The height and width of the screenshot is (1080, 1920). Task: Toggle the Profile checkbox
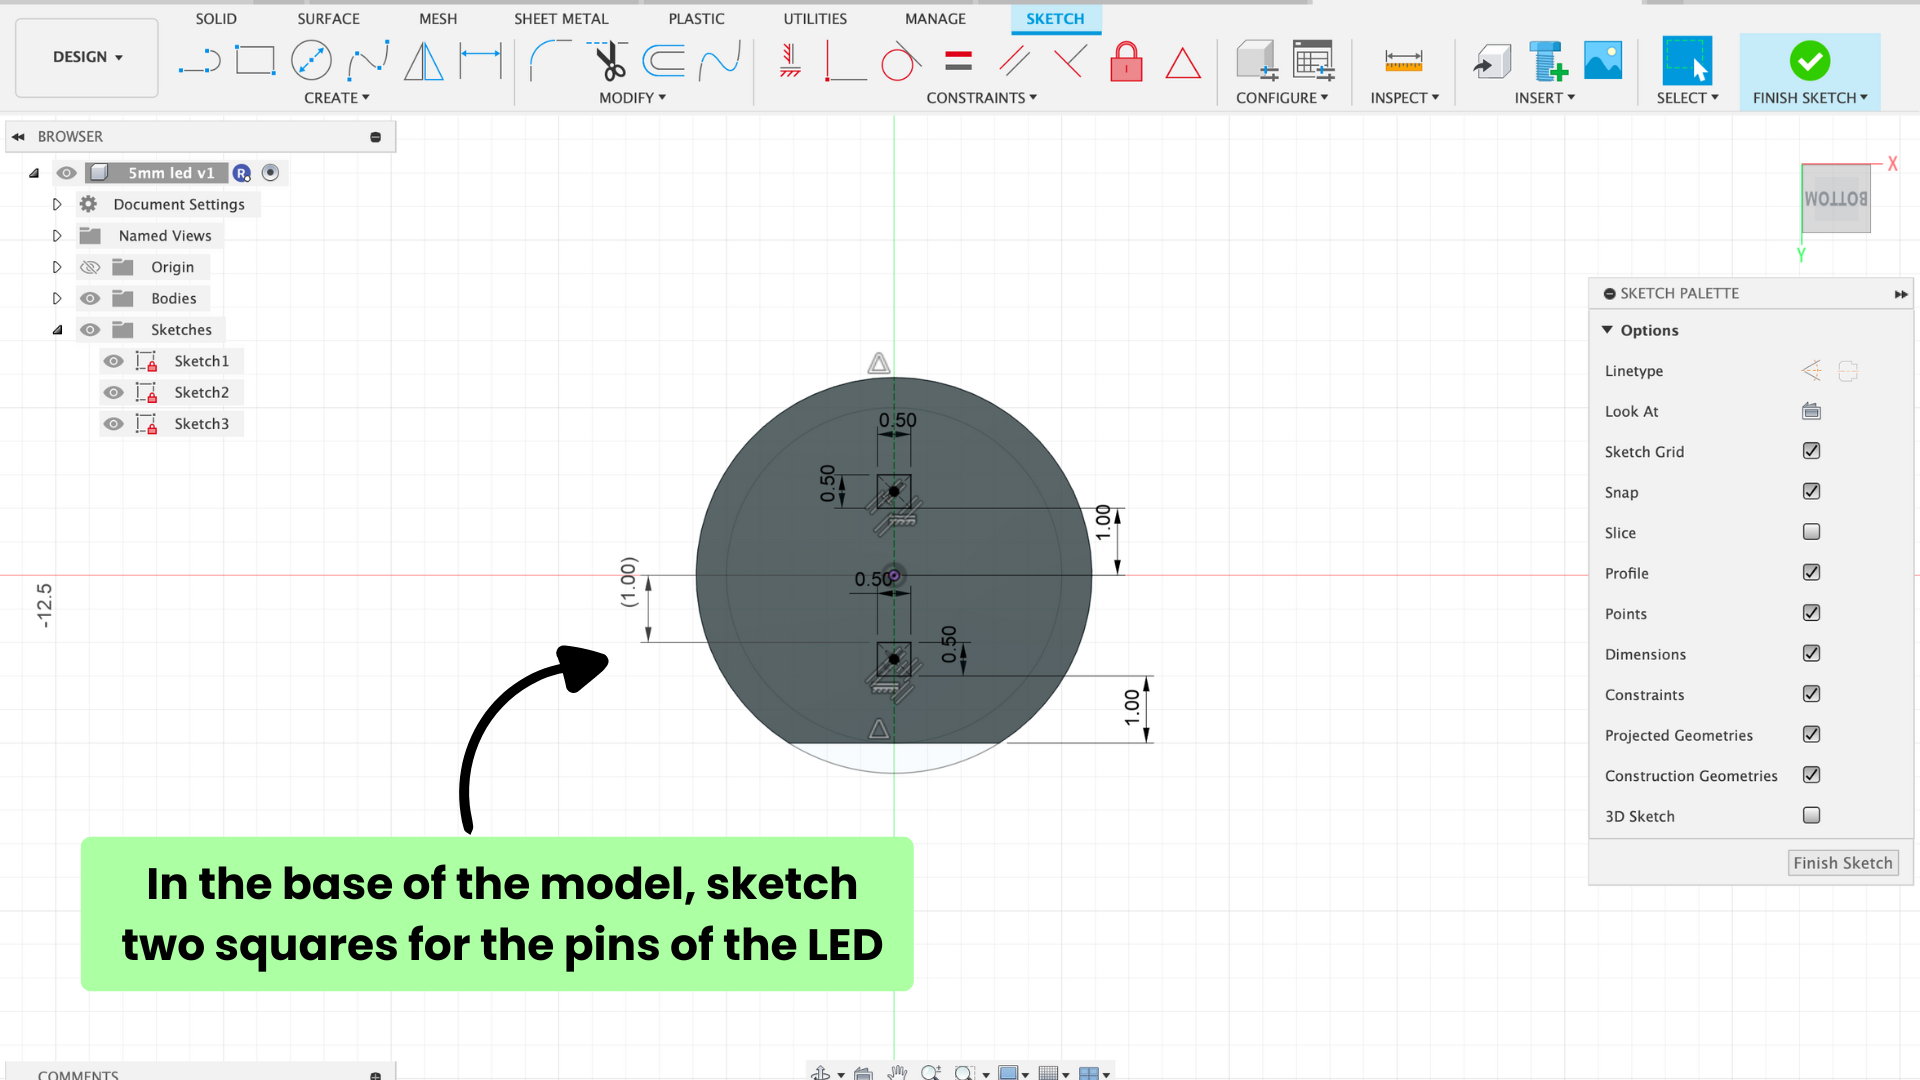point(1811,572)
